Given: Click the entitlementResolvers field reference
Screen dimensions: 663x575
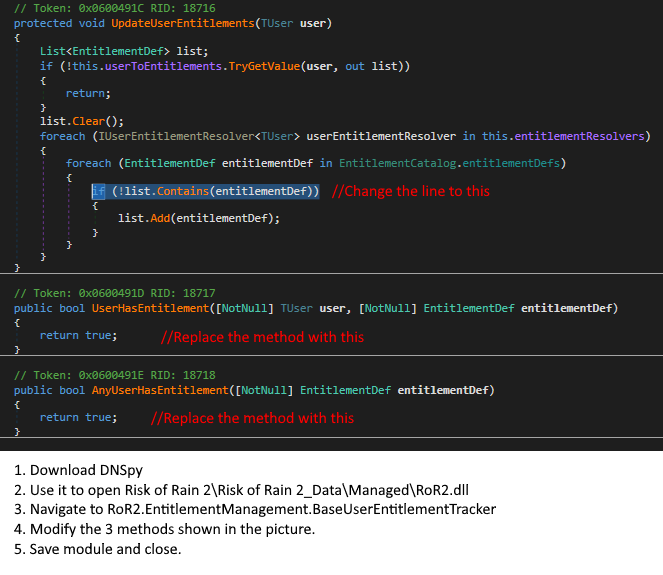Looking at the screenshot, I should (x=579, y=137).
